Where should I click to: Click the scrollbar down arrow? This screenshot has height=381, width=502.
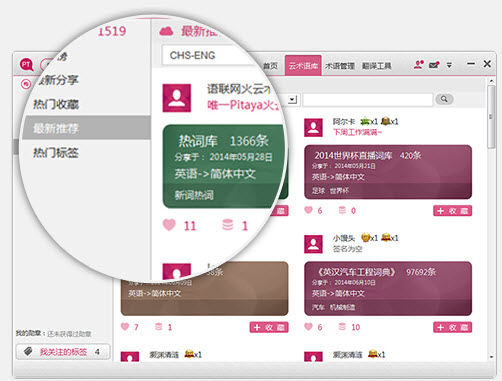coord(491,357)
